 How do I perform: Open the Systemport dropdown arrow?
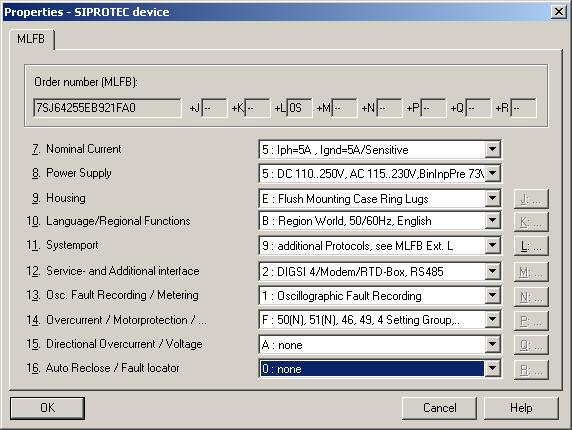(492, 245)
